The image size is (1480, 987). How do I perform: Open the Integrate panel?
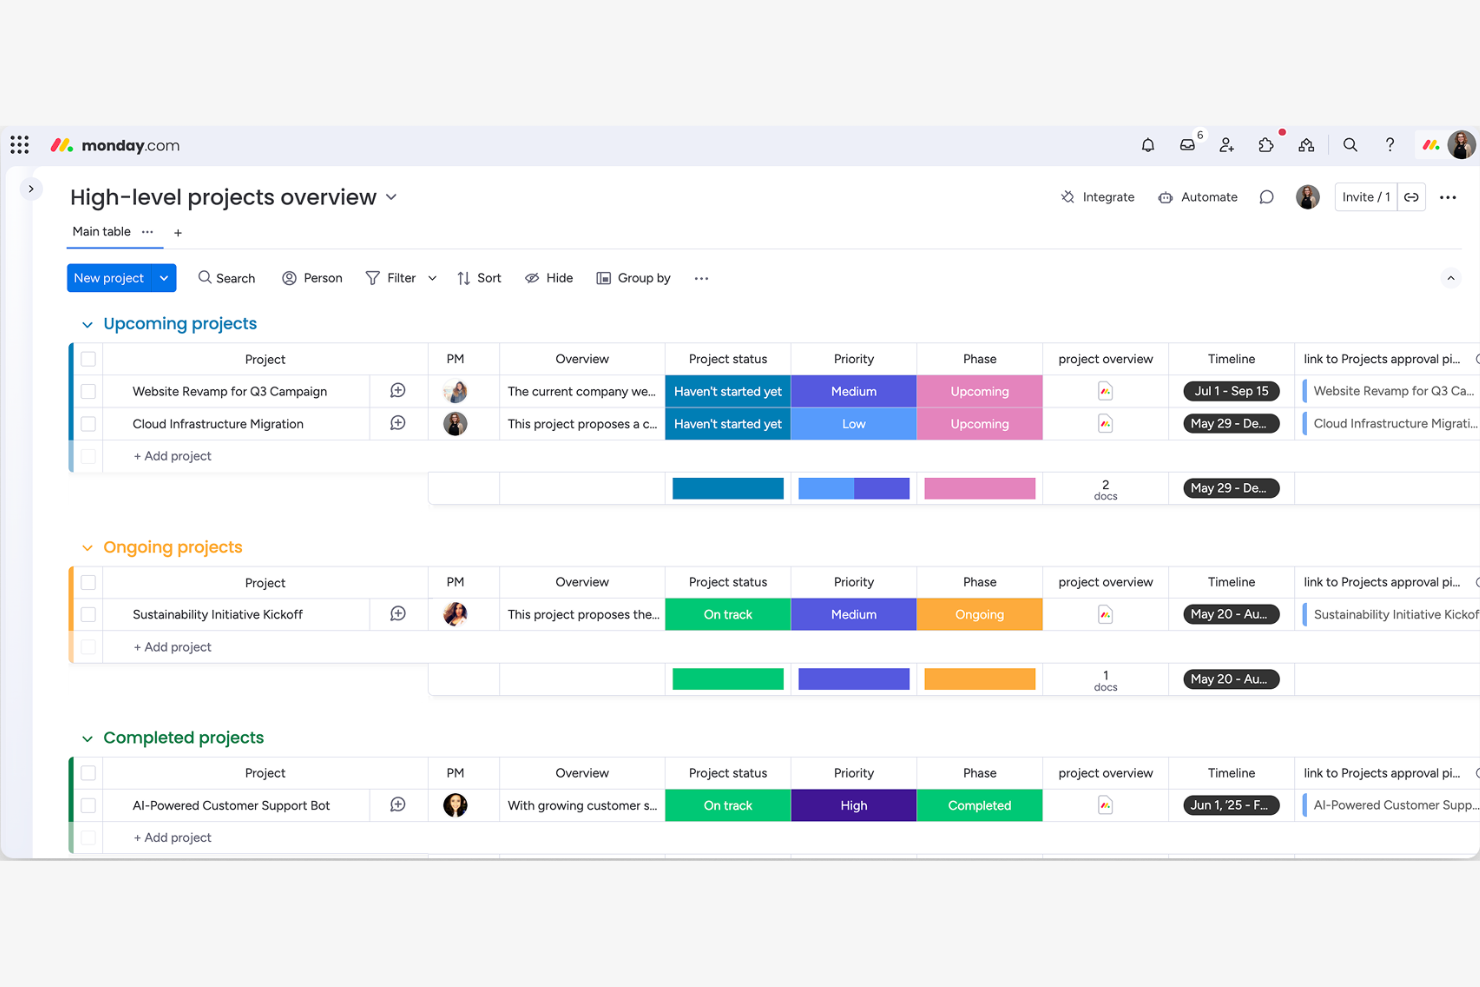pyautogui.click(x=1097, y=197)
